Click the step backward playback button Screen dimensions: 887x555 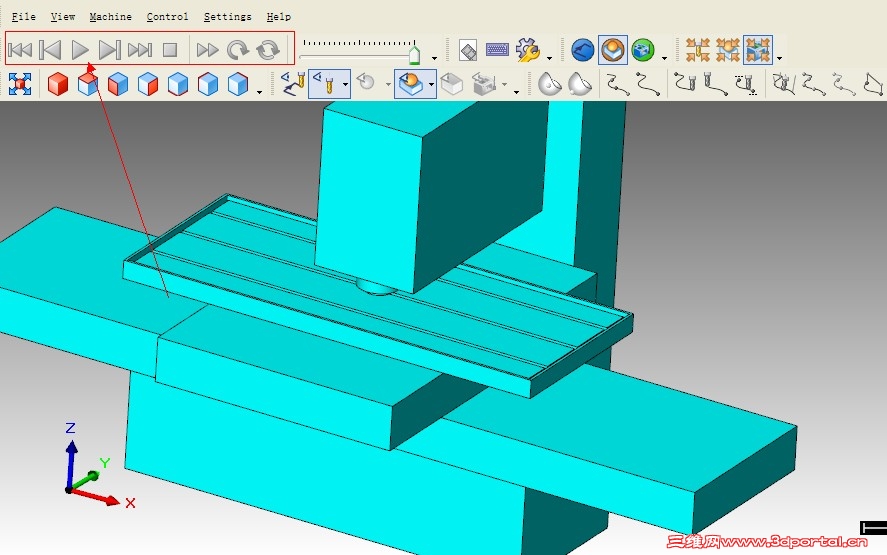(50, 50)
